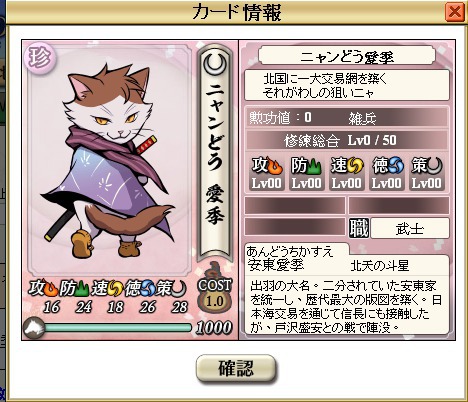Click the 修練総合 Lv0 / 50 bar
The width and height of the screenshot is (468, 402).
tap(347, 140)
